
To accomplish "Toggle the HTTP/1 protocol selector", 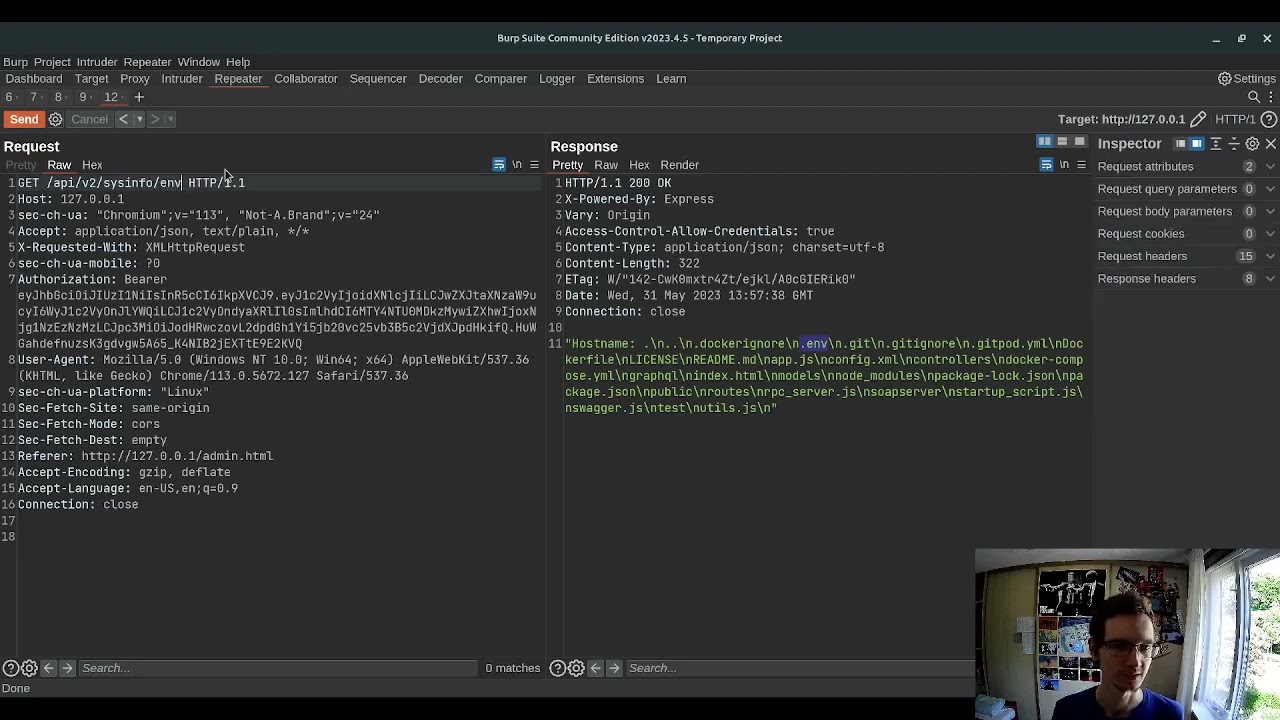I will click(1236, 119).
